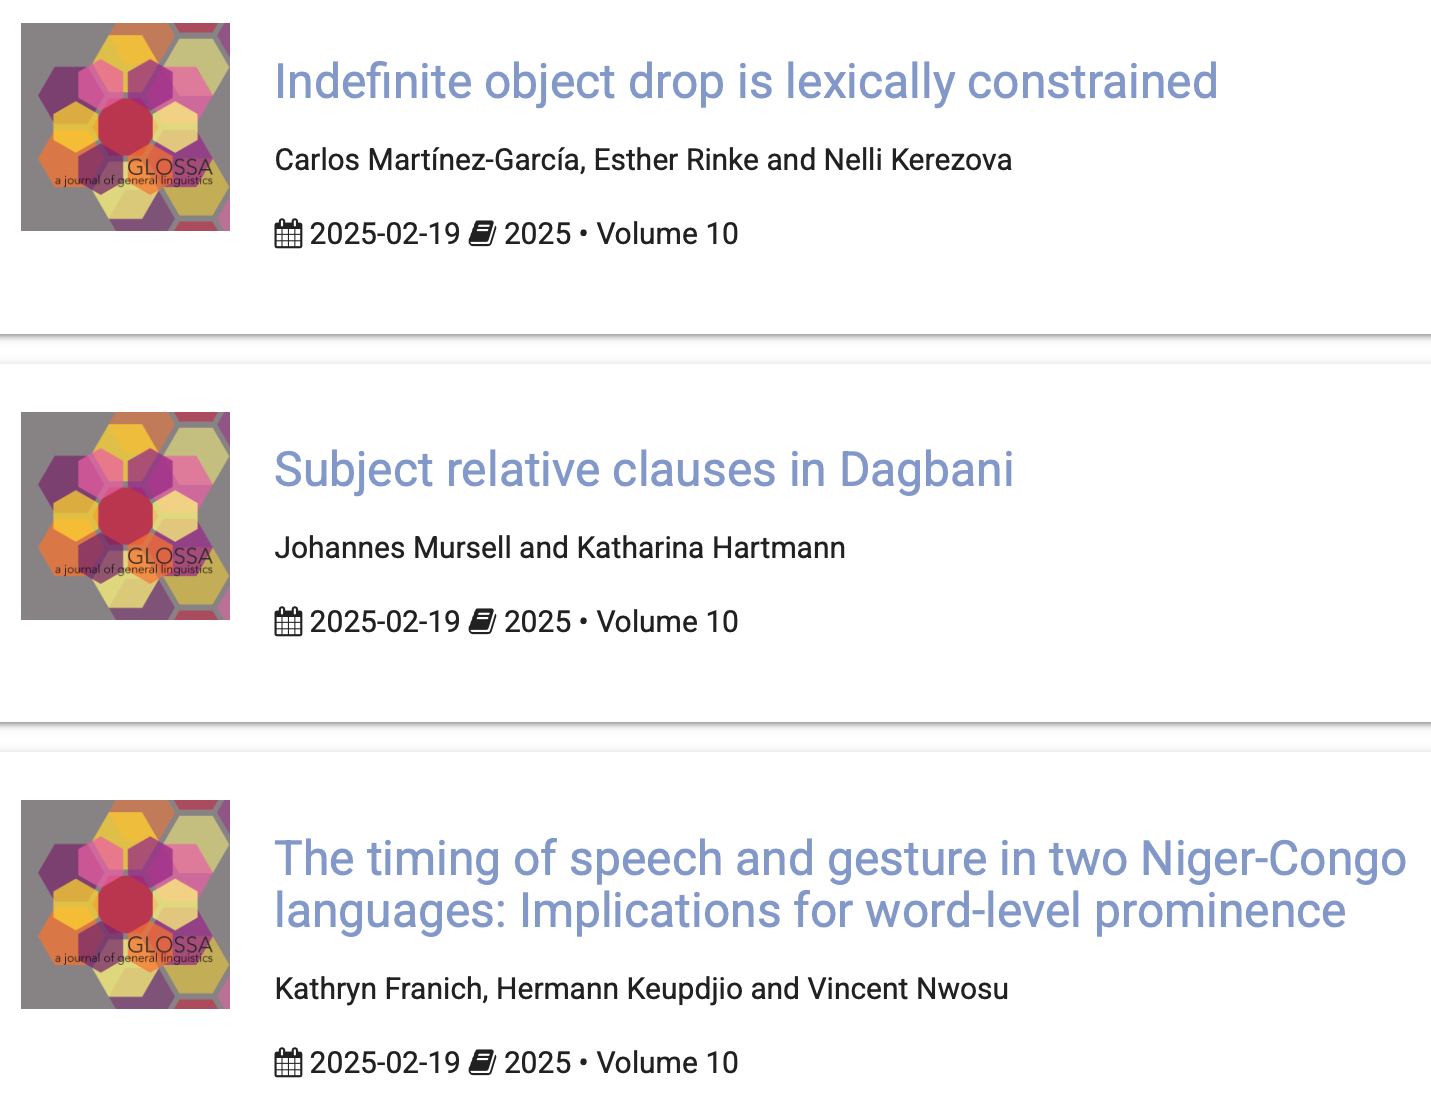Image resolution: width=1431 pixels, height=1097 pixels.
Task: Click "2025 • Volume 10" under the Niger-Congo article
Action: [621, 1063]
